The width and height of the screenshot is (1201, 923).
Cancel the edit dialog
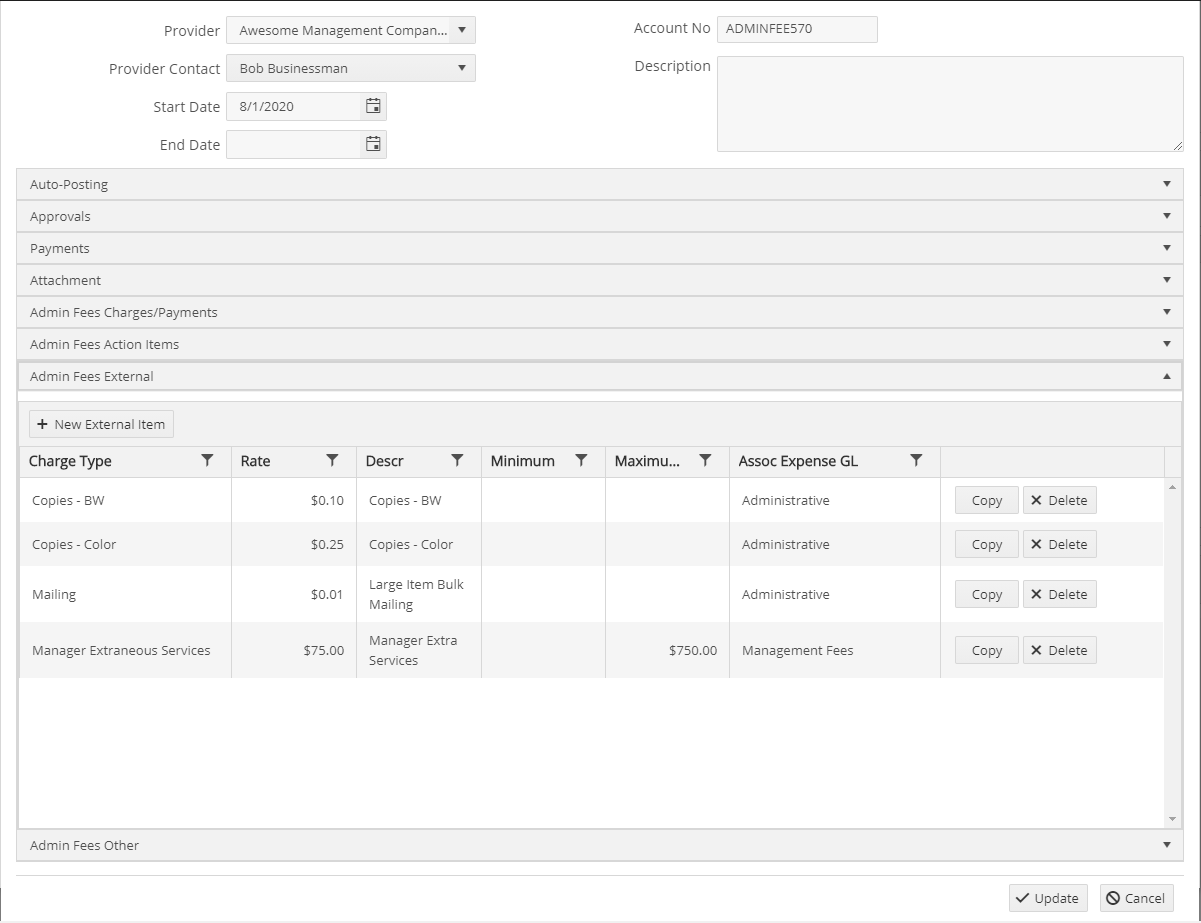[1137, 898]
